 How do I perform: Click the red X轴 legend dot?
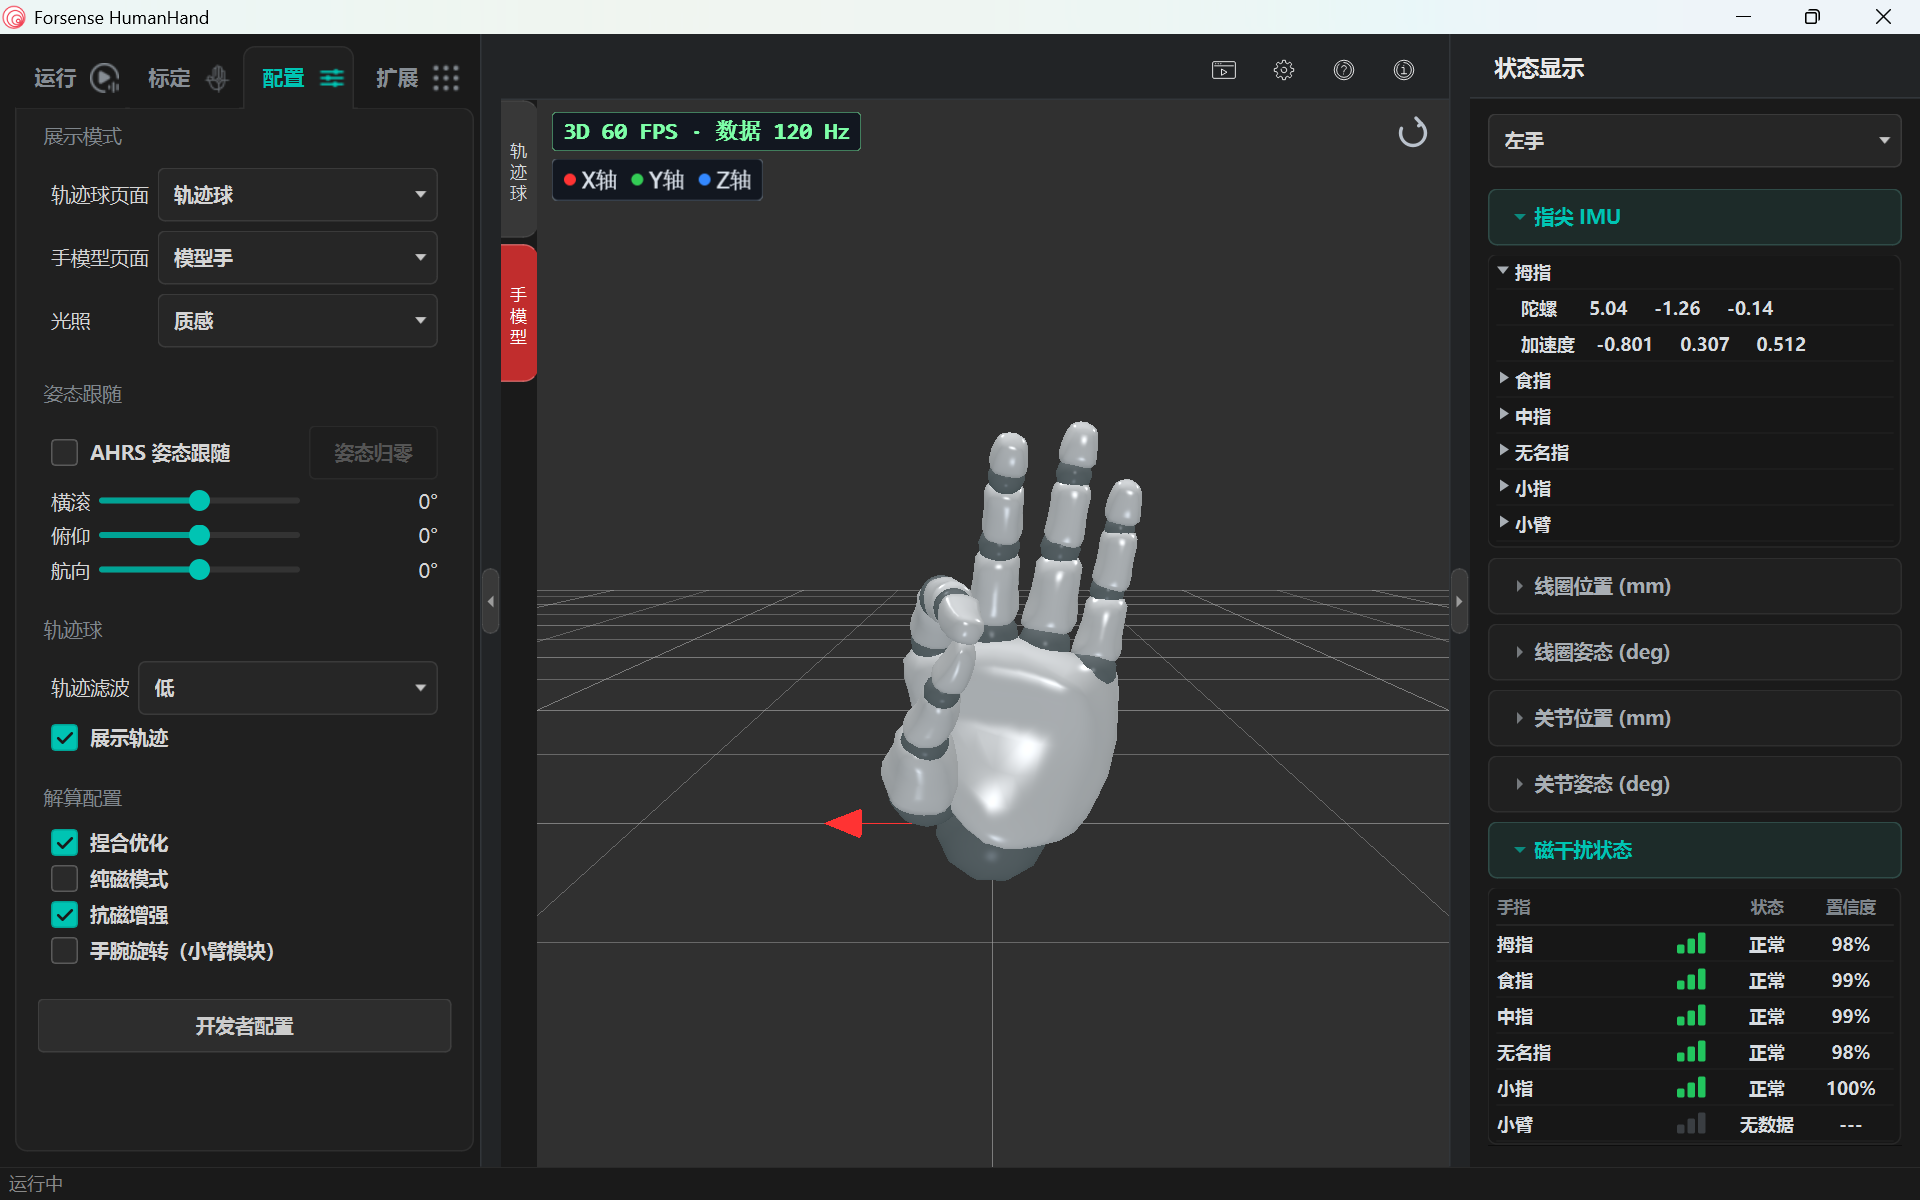(569, 180)
